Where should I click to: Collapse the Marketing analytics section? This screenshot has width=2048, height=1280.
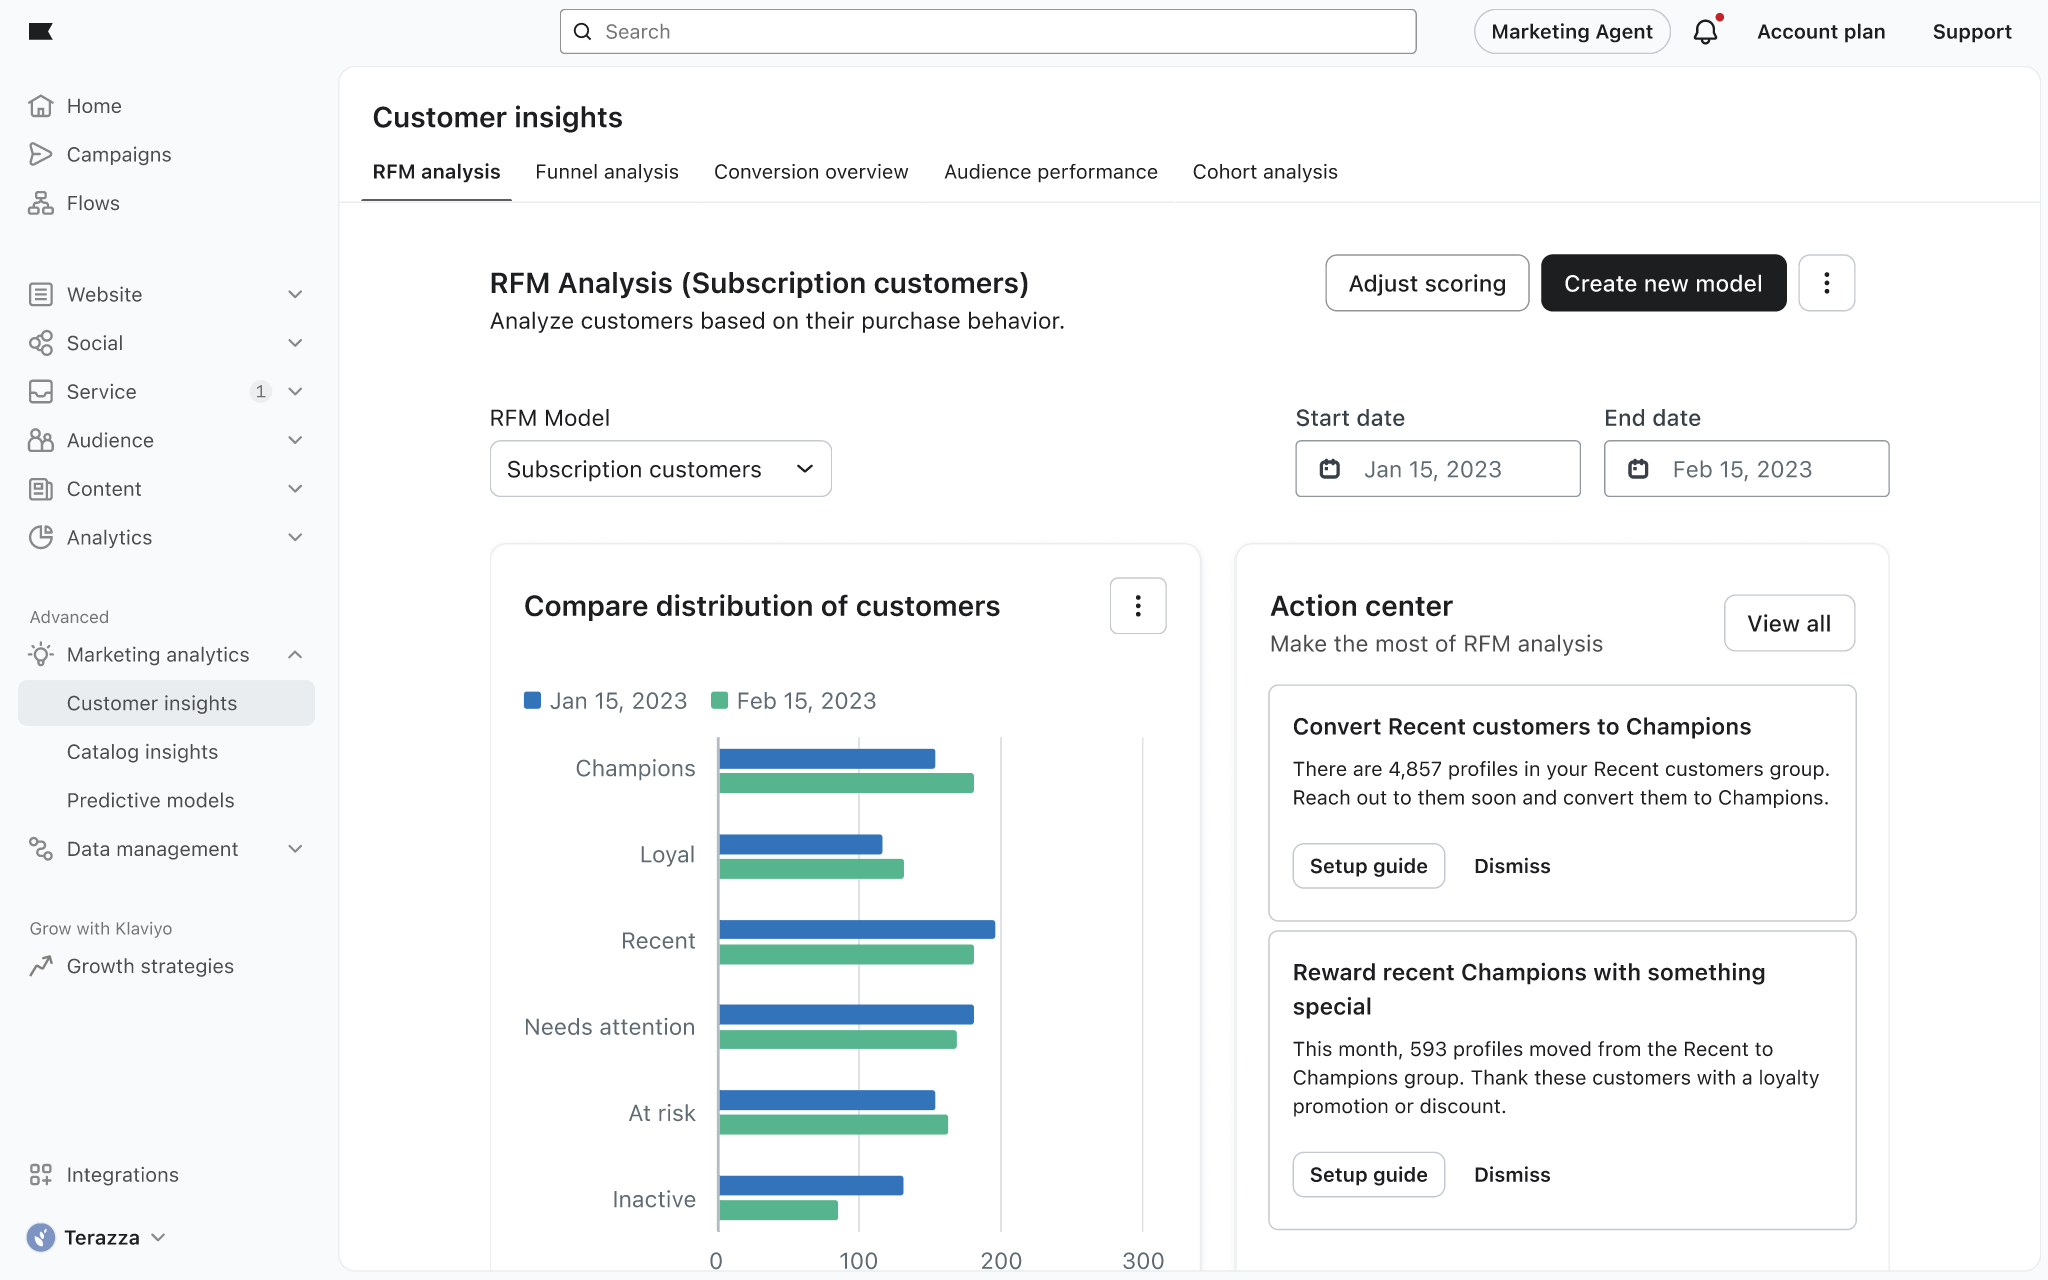point(295,654)
